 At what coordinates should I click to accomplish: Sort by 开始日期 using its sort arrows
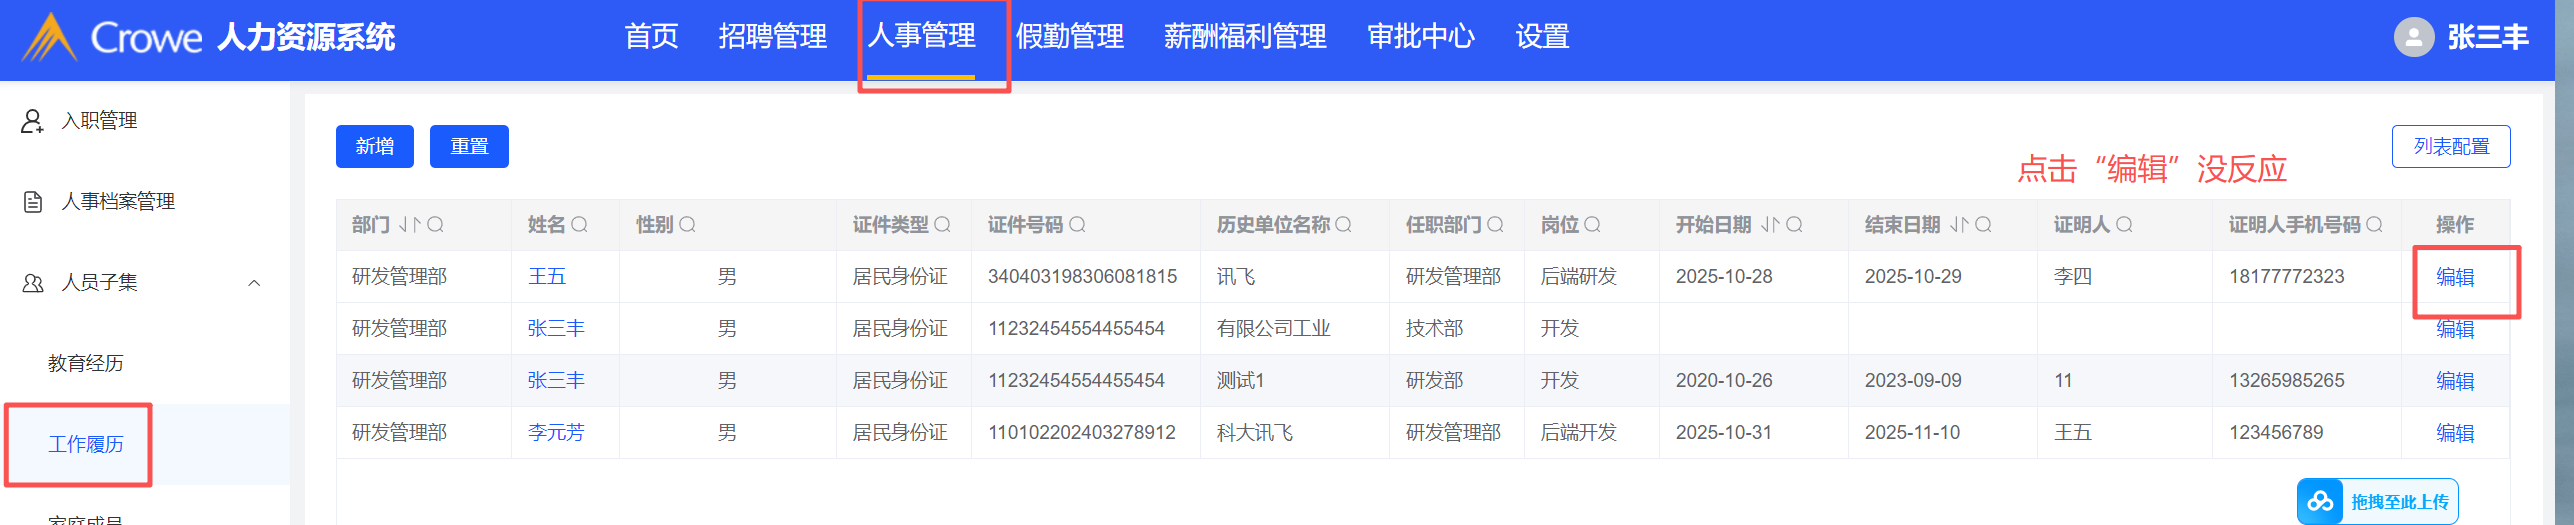pos(1770,225)
